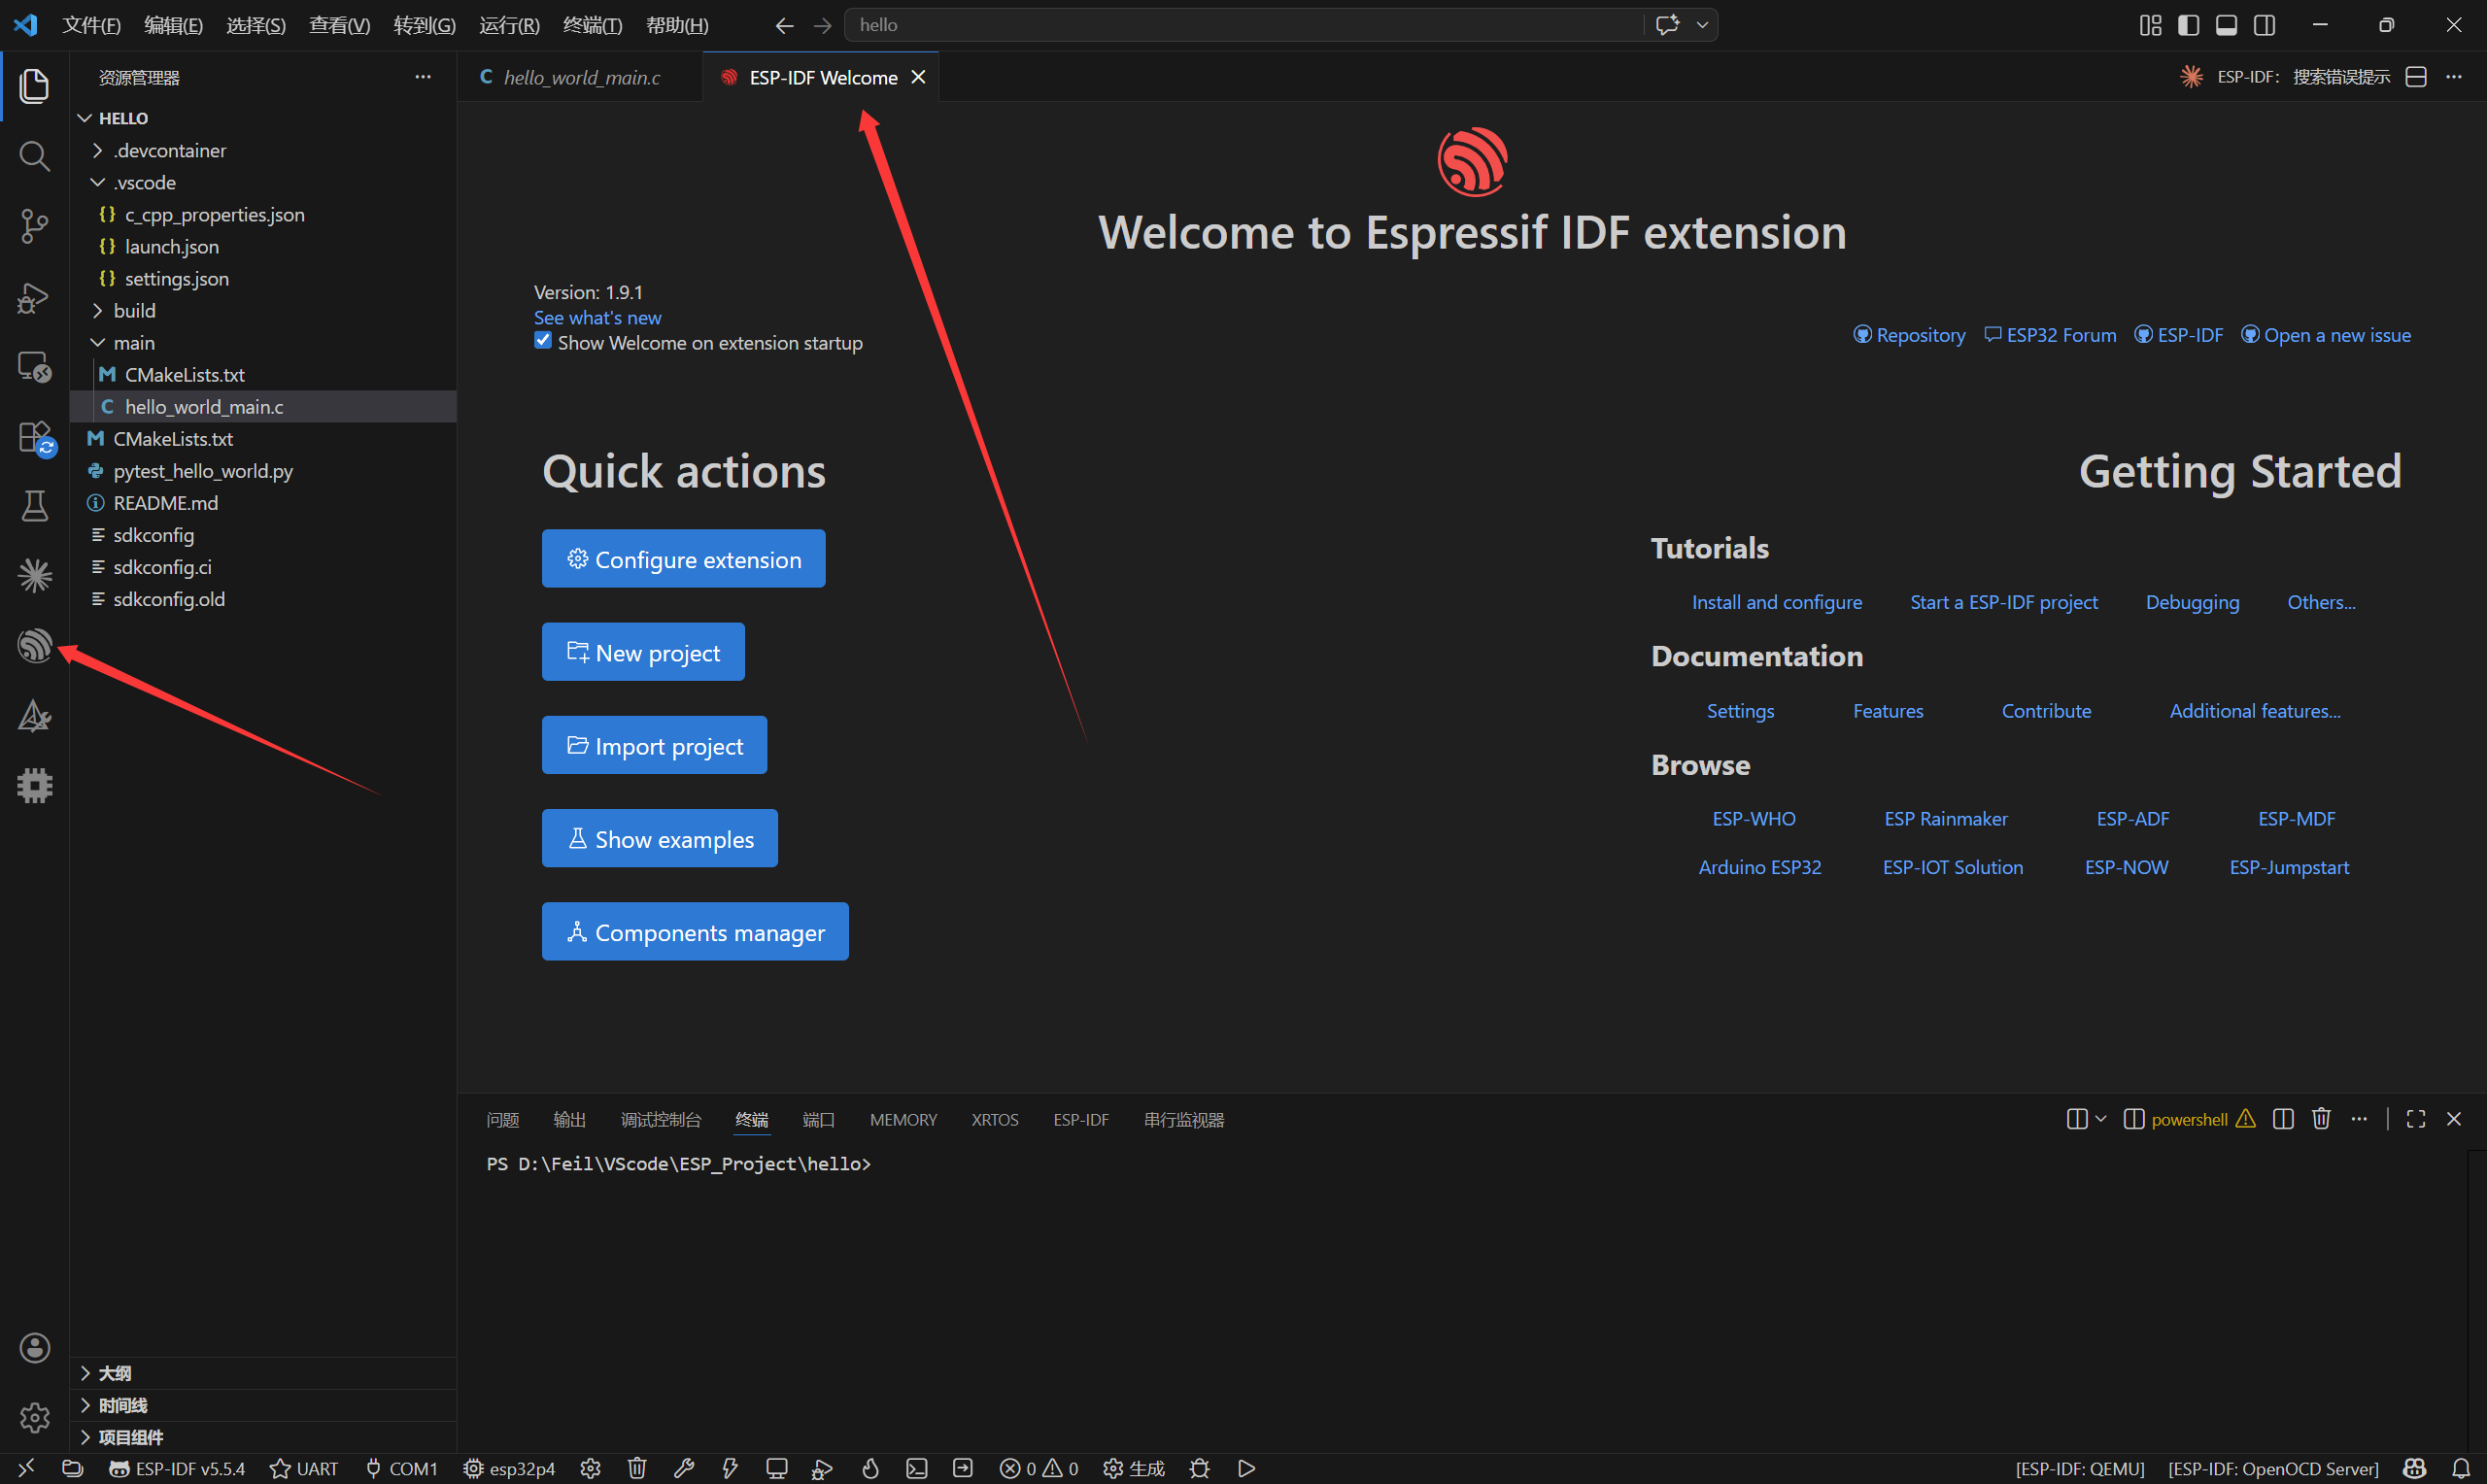Open new terminal profile dropdown arrow

pos(2101,1119)
